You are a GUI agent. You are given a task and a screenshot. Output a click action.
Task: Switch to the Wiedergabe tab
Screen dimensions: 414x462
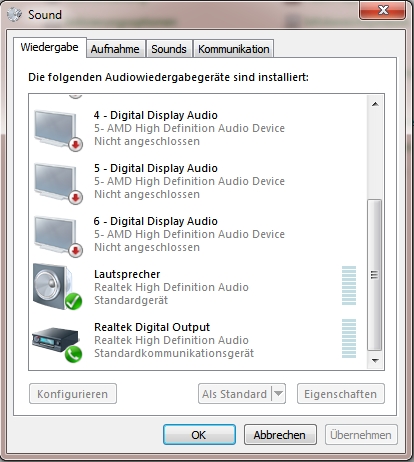50,47
